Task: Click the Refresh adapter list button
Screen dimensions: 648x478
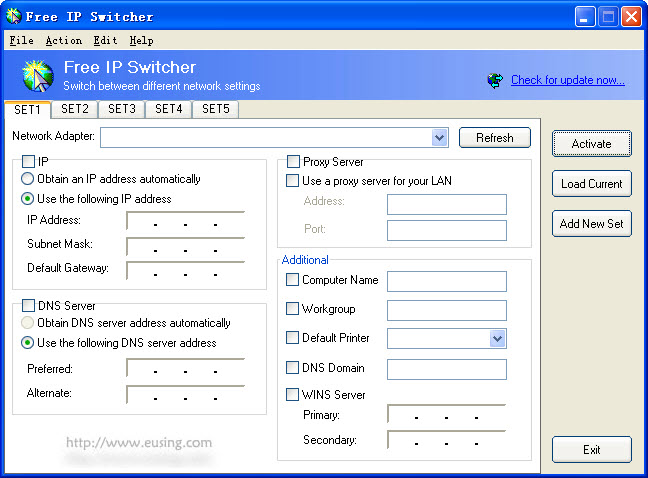Action: pos(494,138)
